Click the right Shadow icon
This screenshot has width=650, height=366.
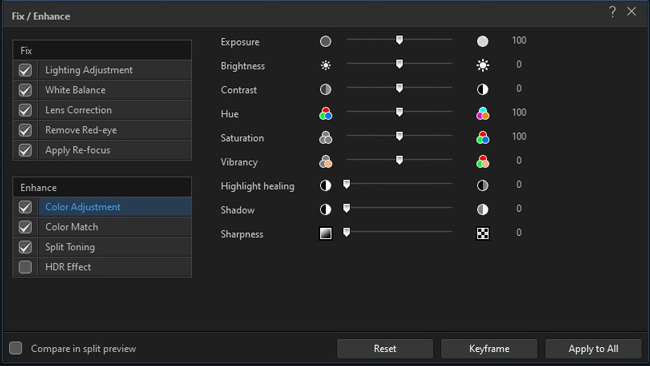[x=483, y=209]
